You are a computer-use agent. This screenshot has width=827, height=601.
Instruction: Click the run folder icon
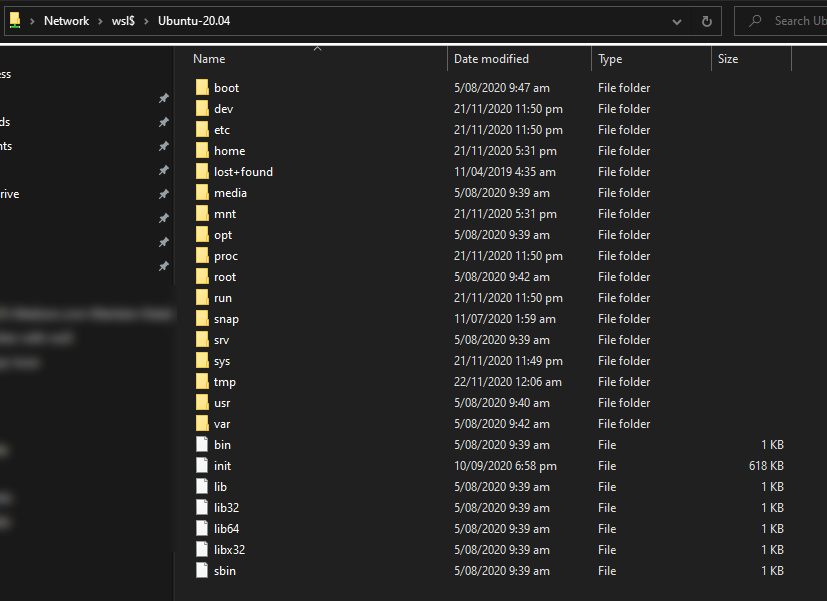click(x=202, y=298)
